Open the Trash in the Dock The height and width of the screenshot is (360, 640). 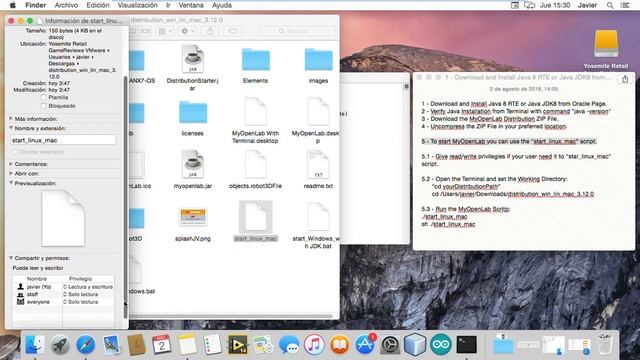[604, 344]
